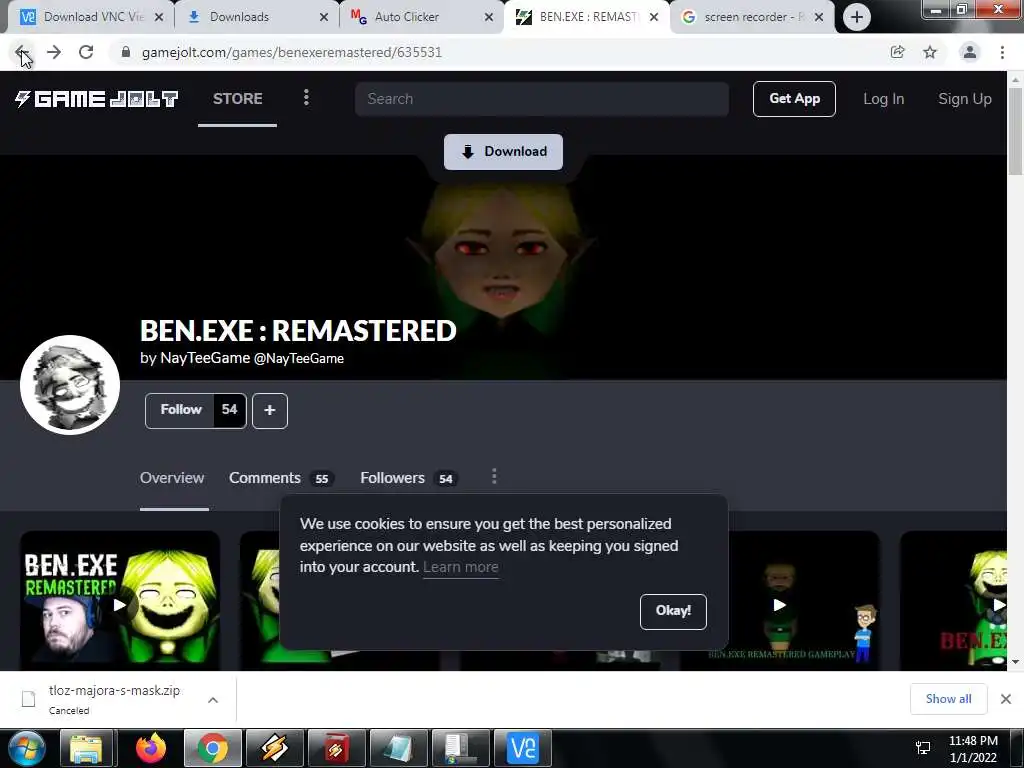Focus the Game Jolt Search field
Viewport: 1024px width, 768px height.
541,99
